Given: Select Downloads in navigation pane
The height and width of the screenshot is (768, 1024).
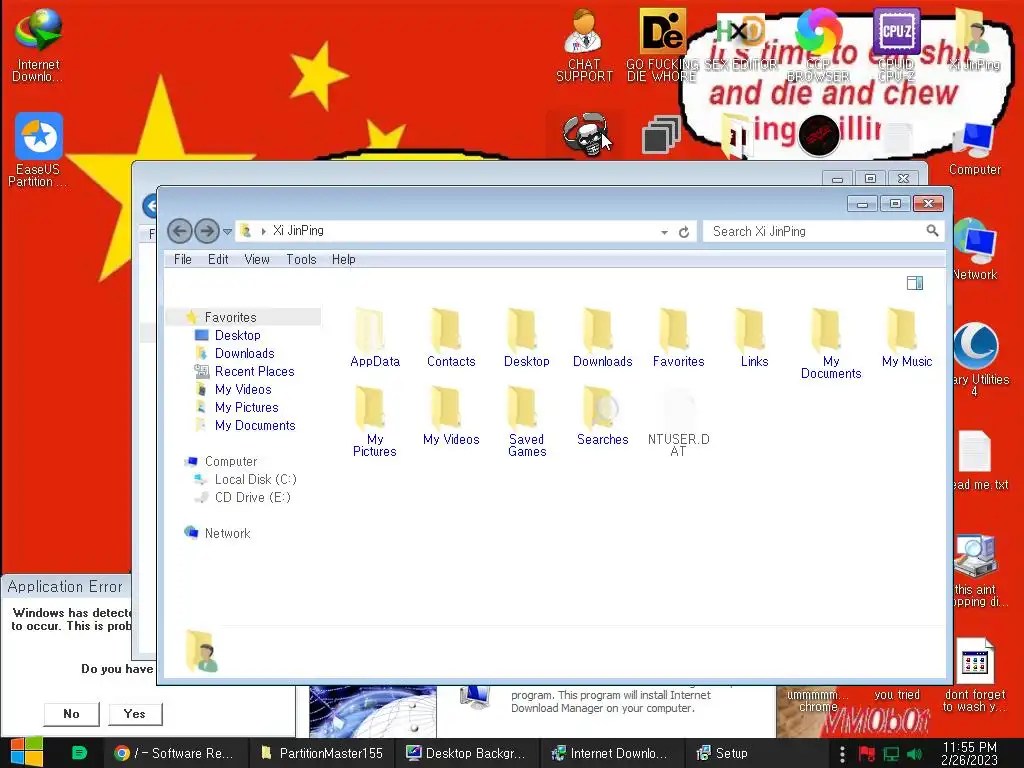Looking at the screenshot, I should pyautogui.click(x=244, y=353).
